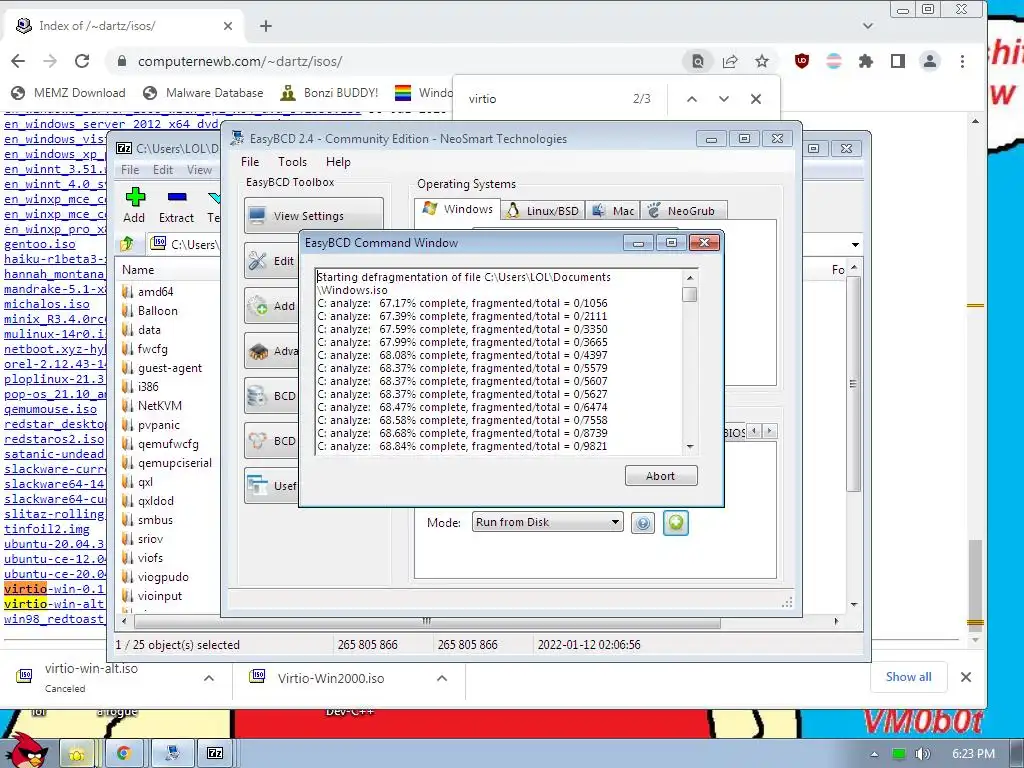The width and height of the screenshot is (1024, 768).
Task: Open EasyBCD Tools menu
Action: click(292, 162)
